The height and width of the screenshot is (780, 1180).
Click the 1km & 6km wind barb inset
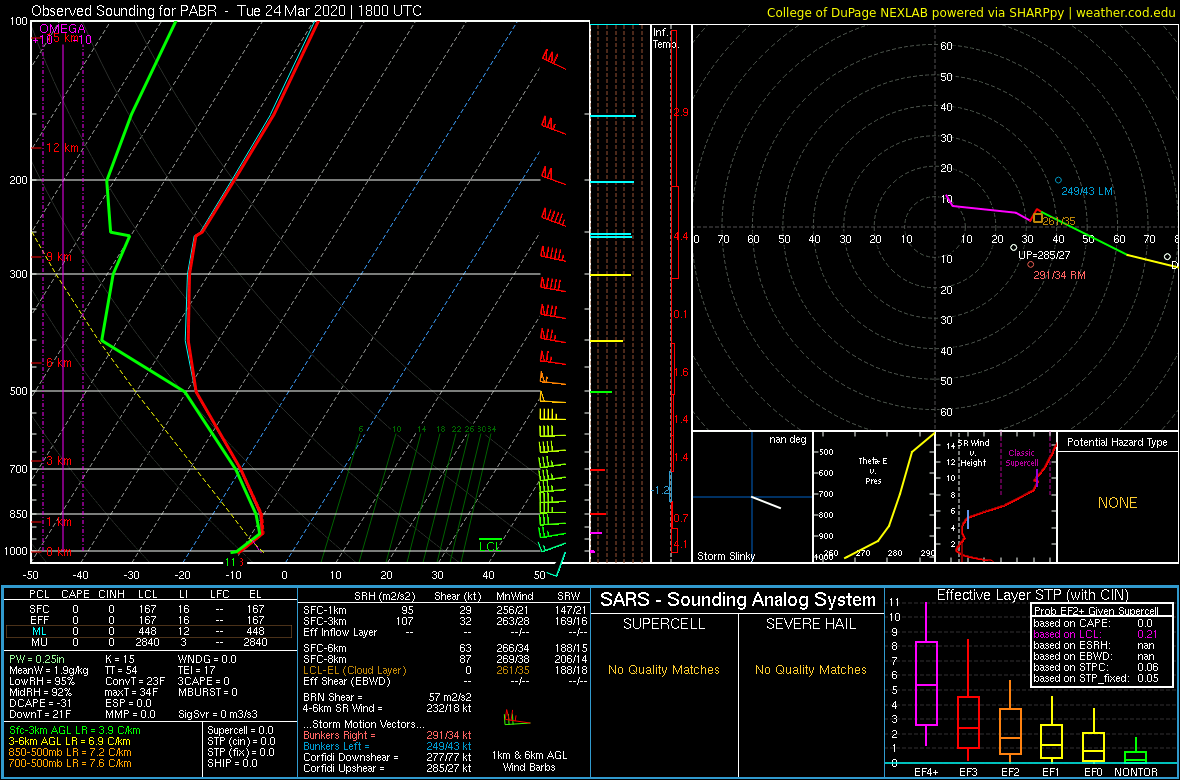pos(517,719)
